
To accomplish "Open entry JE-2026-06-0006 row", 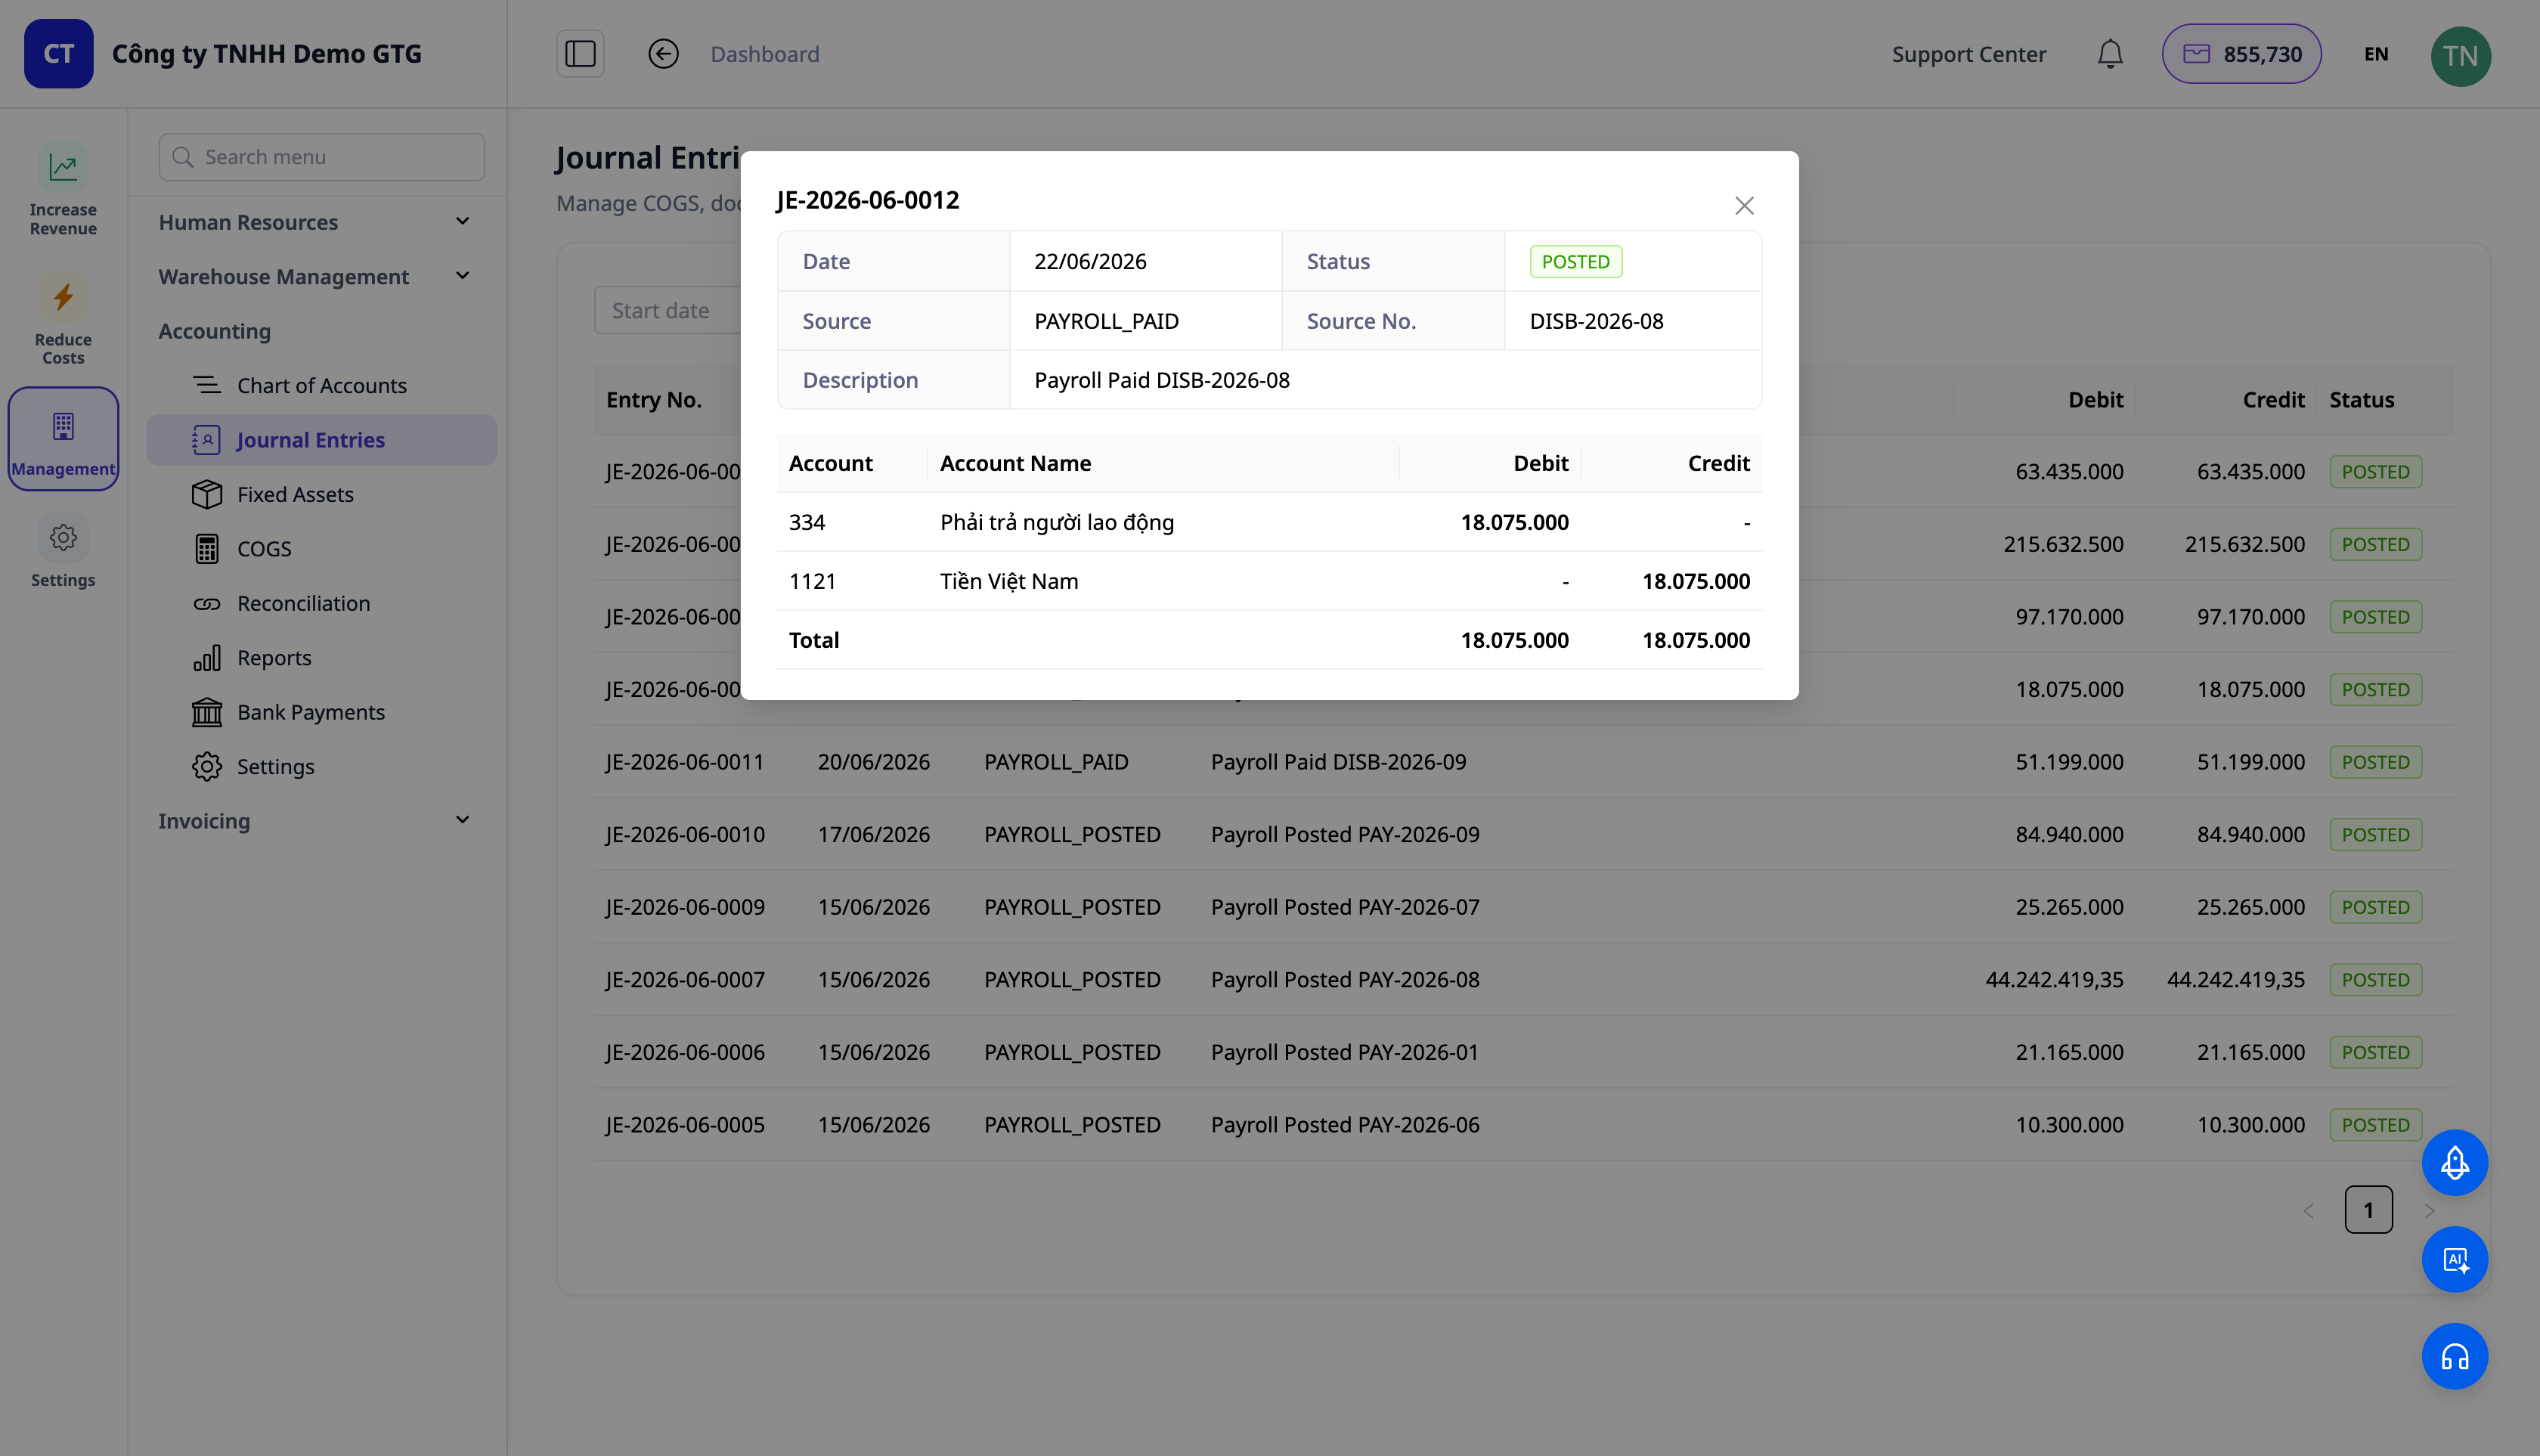I will point(1523,1052).
